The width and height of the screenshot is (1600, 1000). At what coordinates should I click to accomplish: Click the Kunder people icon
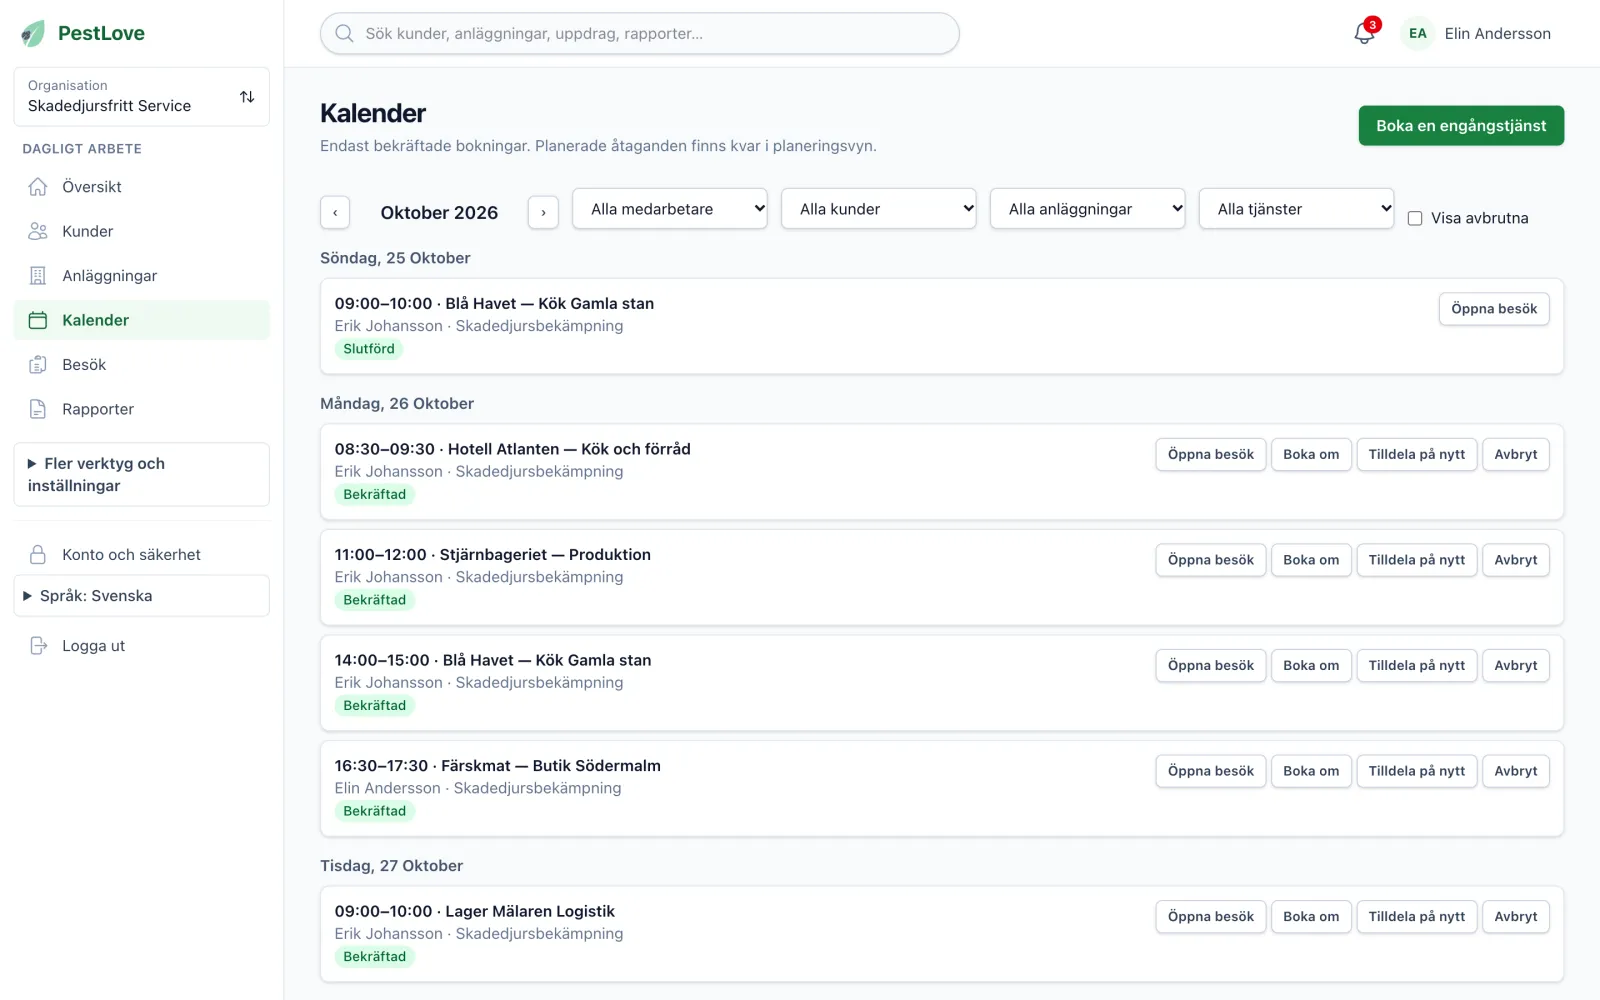click(38, 231)
